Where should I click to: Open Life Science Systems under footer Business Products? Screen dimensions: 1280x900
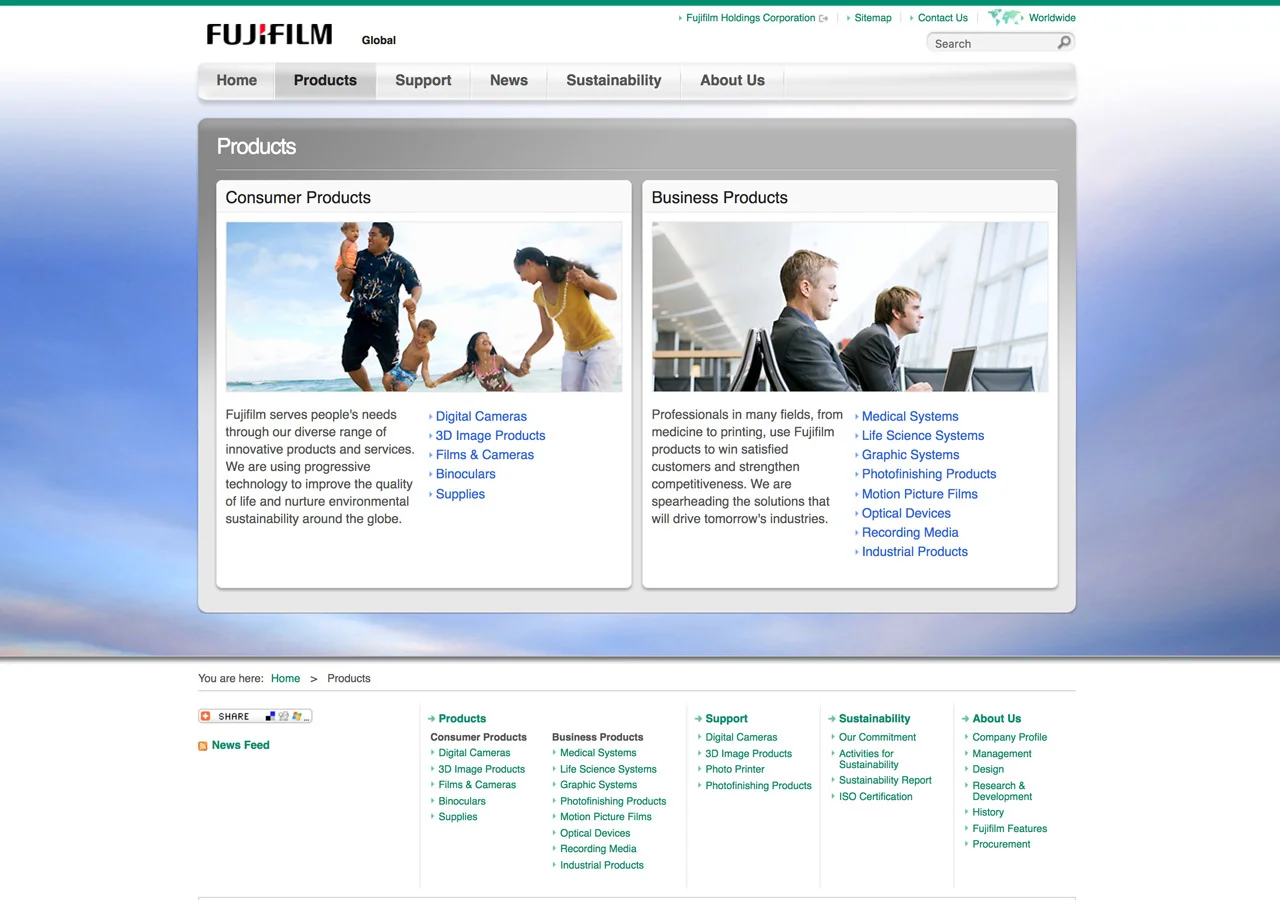pos(608,769)
